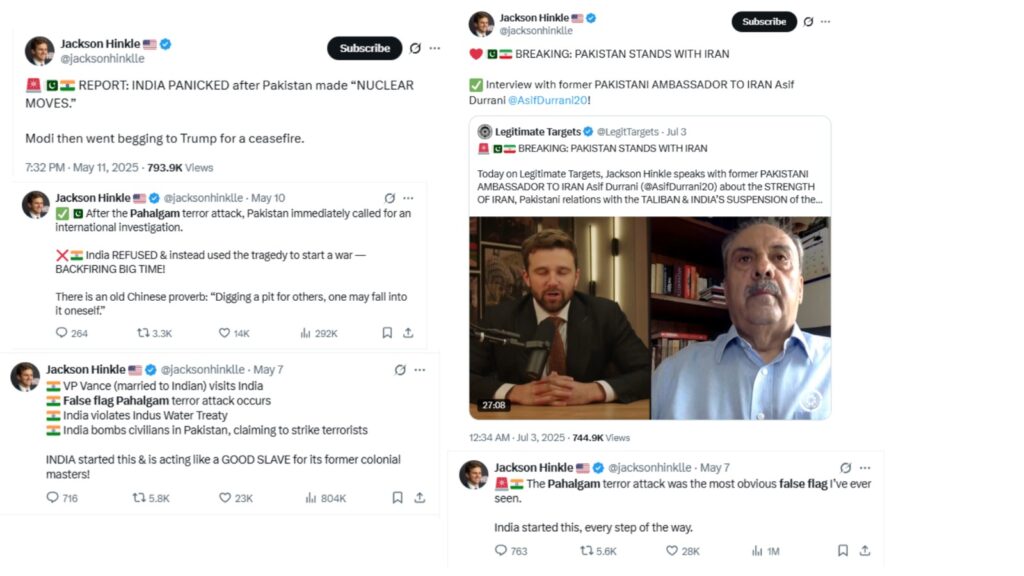Toggle like on the tweet with 28K likes
This screenshot has height=576, width=1024.
[x=672, y=550]
